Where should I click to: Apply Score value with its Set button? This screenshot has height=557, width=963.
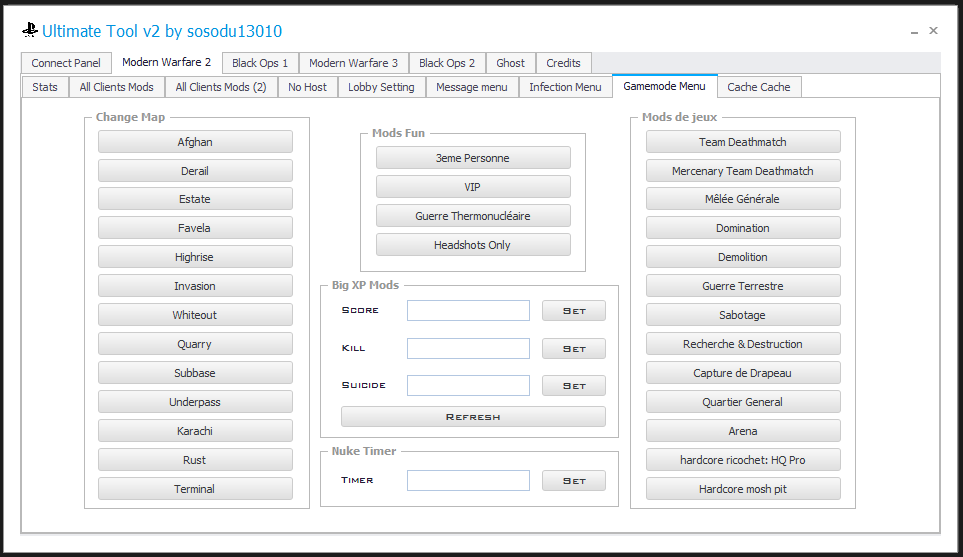click(574, 311)
